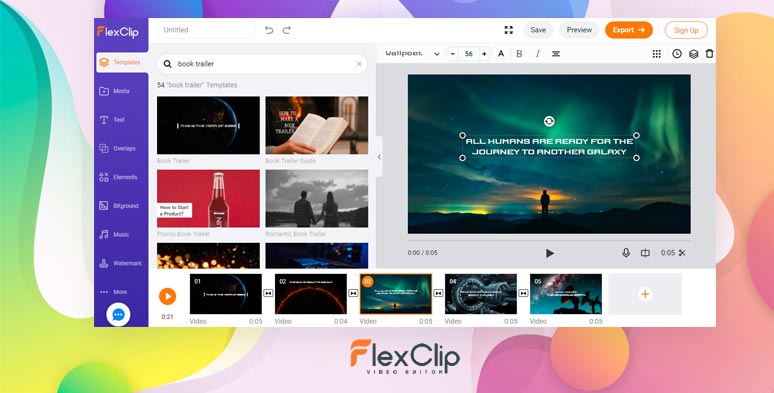This screenshot has width=774, height=393.
Task: Collapse the templates side panel arrow
Action: coord(379,157)
